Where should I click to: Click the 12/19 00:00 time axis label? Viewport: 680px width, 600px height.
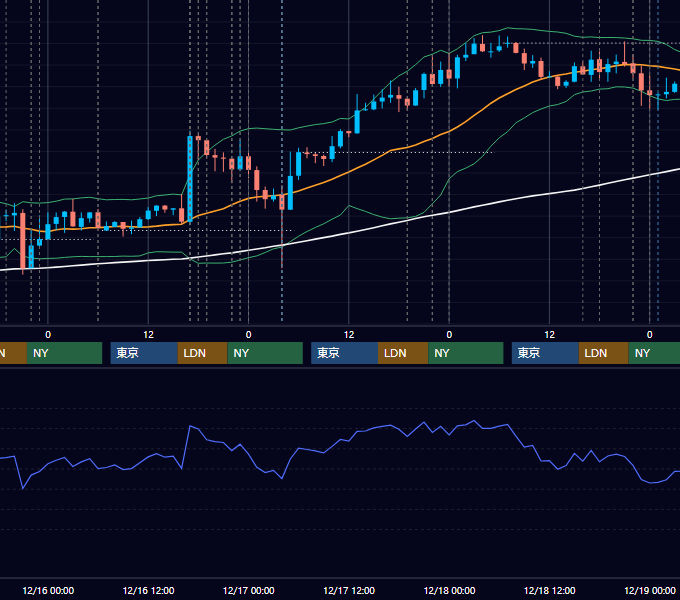point(650,590)
